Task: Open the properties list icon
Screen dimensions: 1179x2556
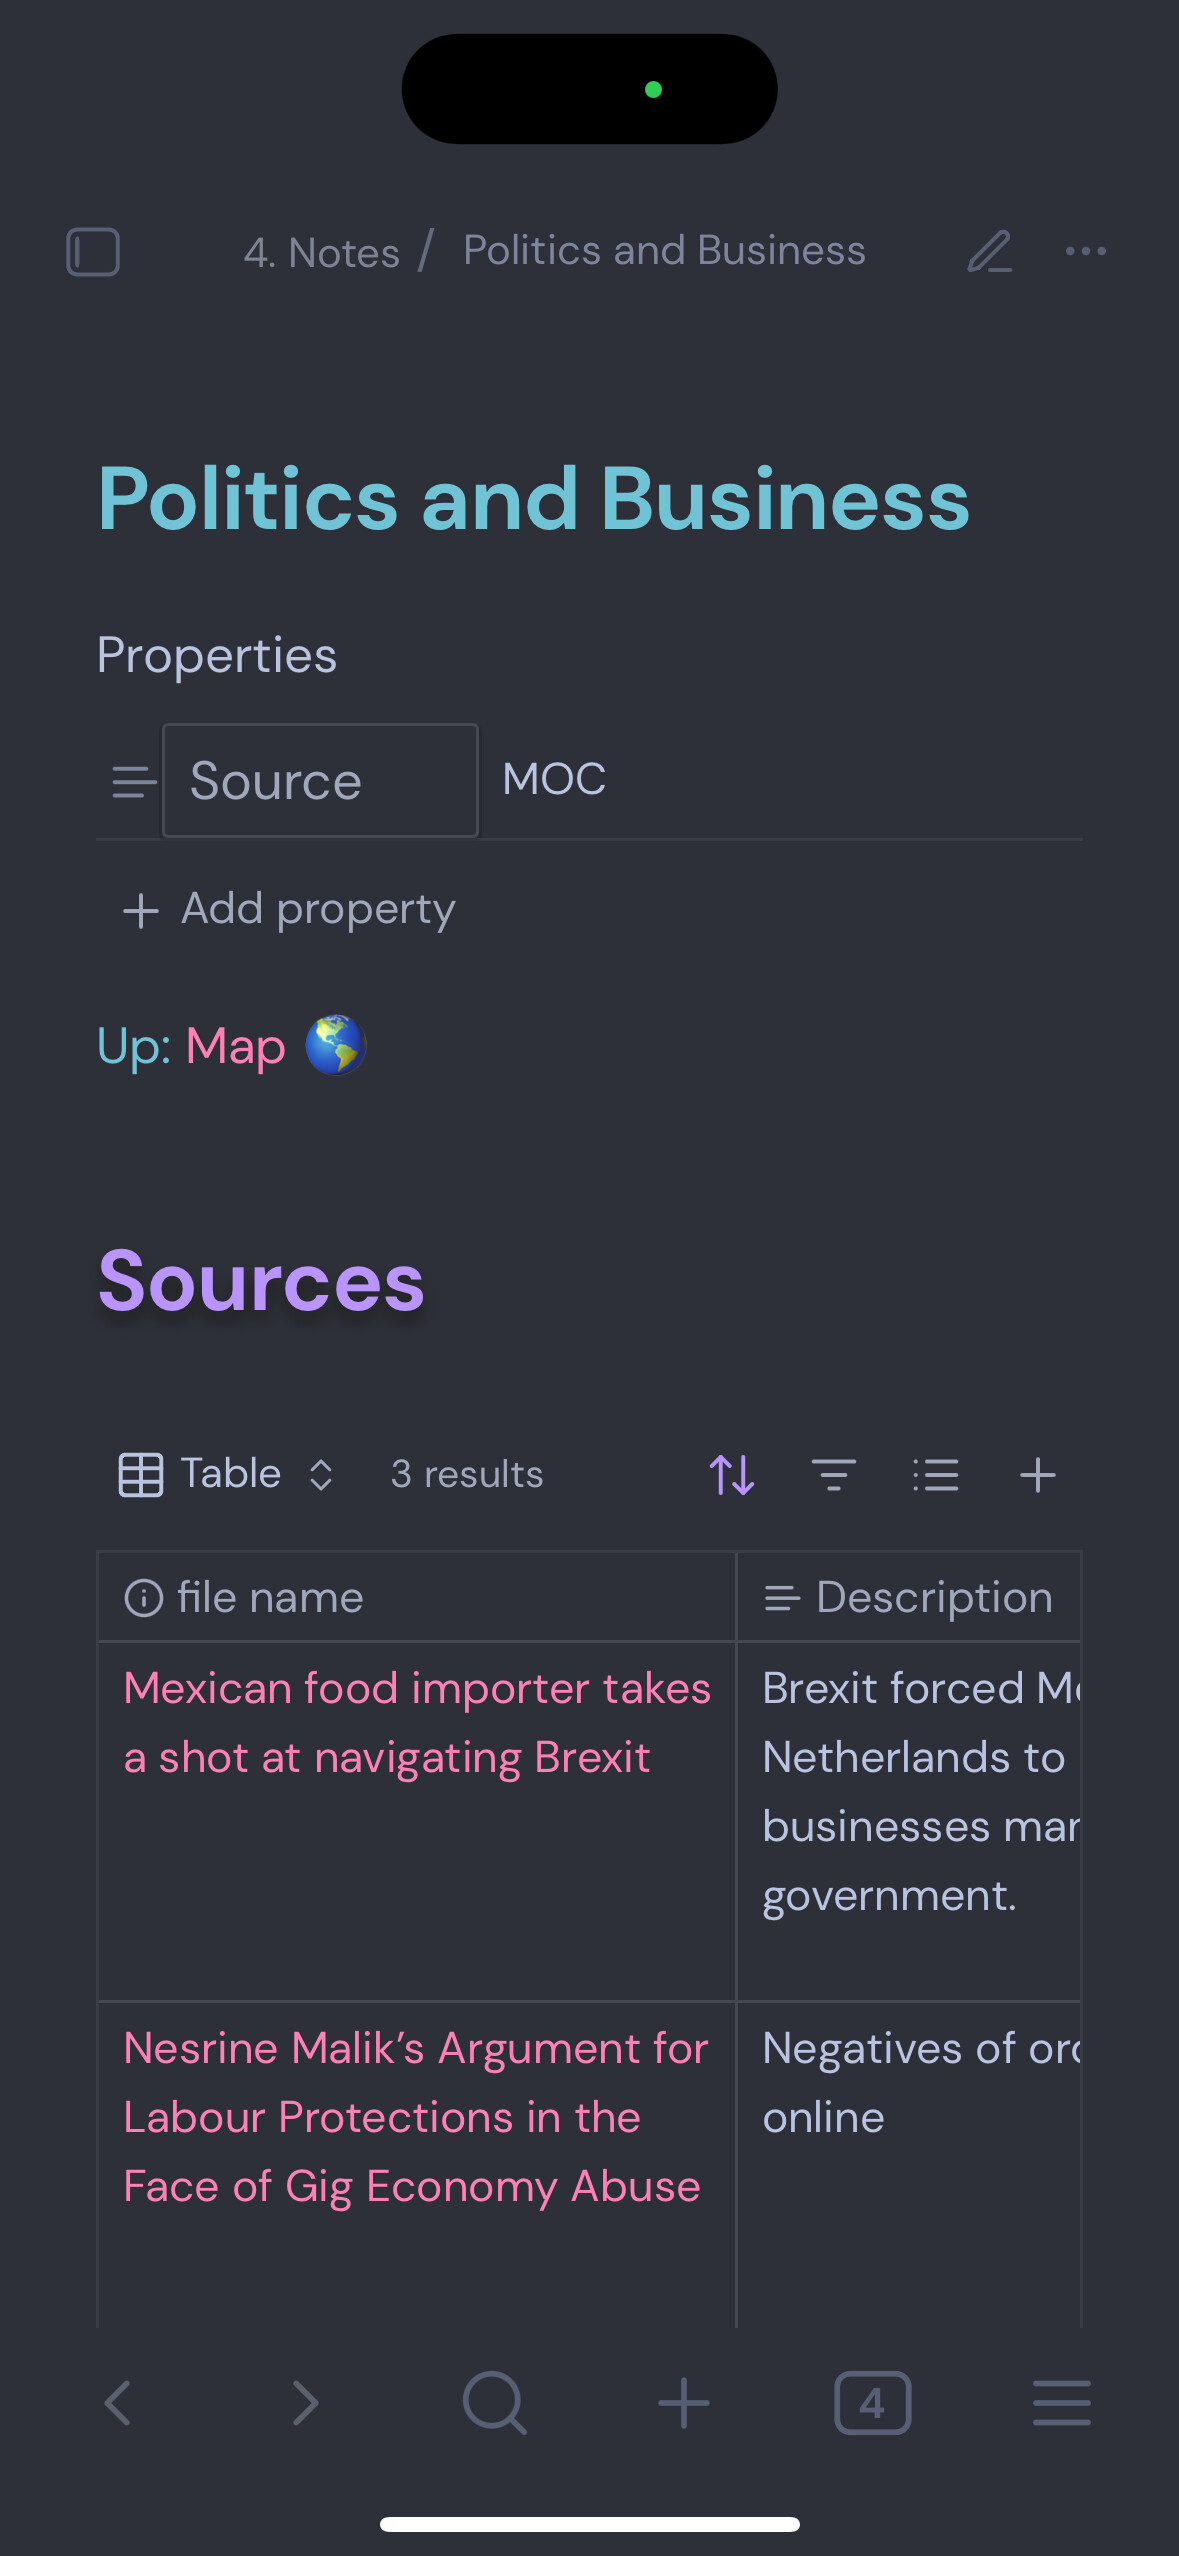Action: pyautogui.click(x=936, y=1475)
